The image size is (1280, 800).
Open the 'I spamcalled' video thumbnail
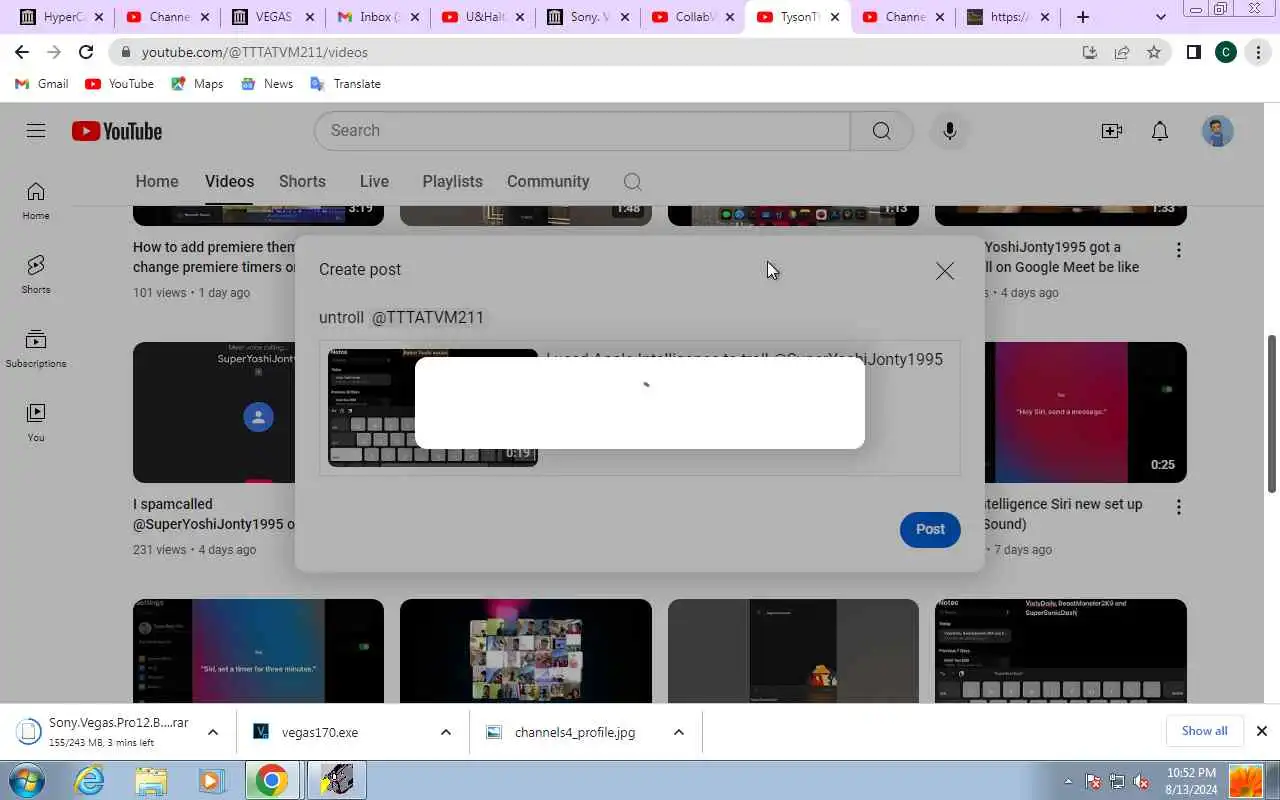[x=214, y=412]
